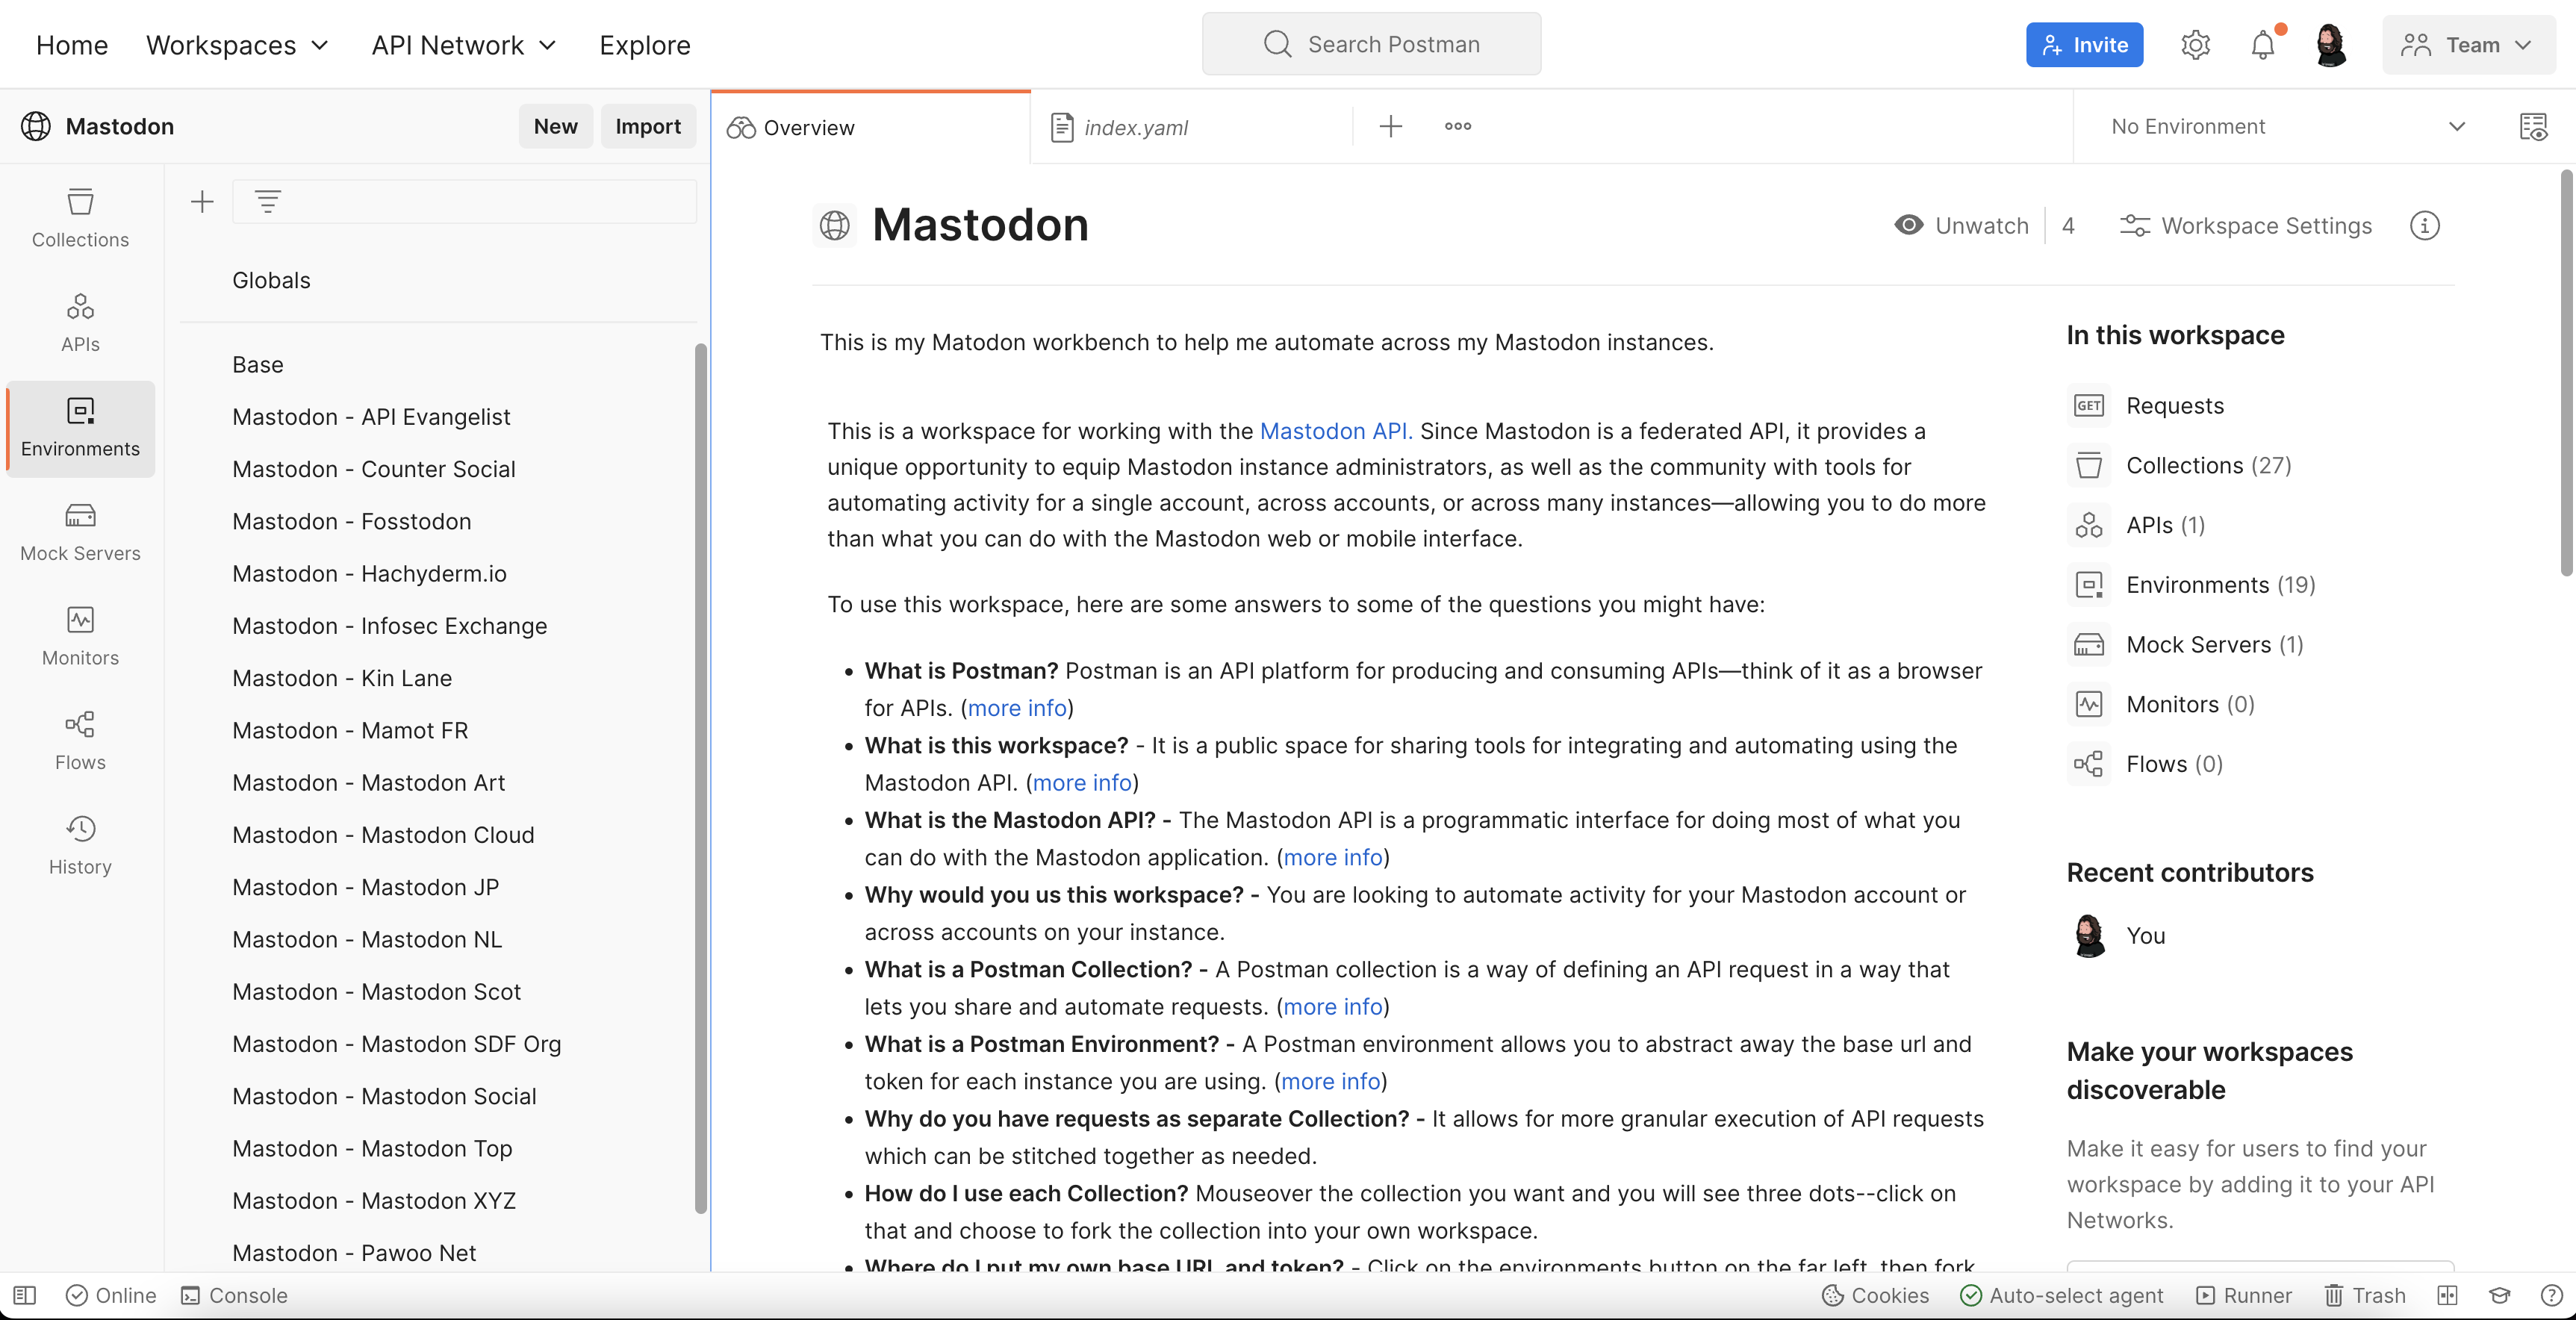This screenshot has height=1320, width=2576.
Task: Open the Collections sidebar section
Action: [x=80, y=218]
